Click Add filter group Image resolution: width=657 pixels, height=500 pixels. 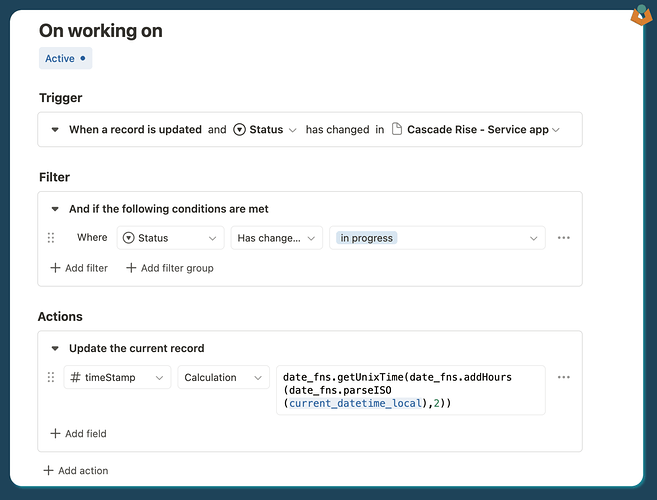coord(169,268)
